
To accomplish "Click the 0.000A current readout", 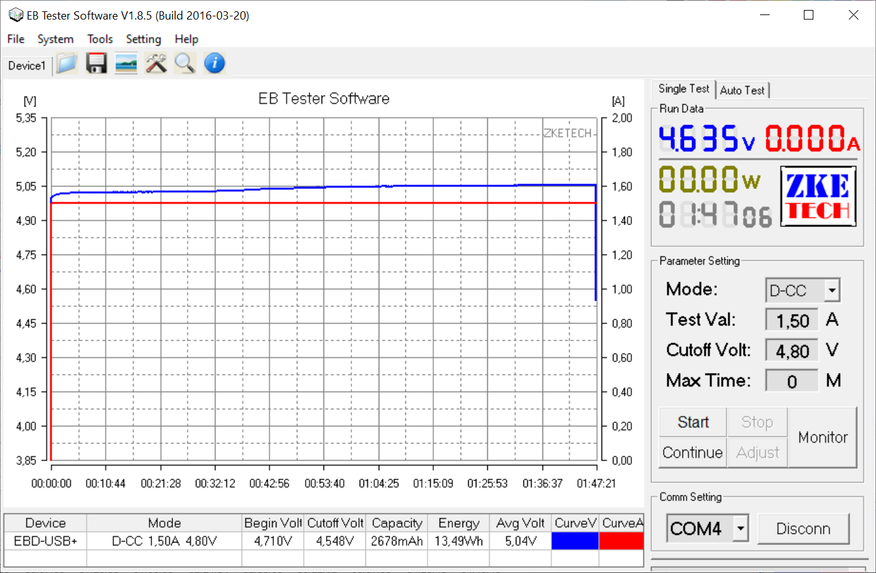I will click(812, 139).
